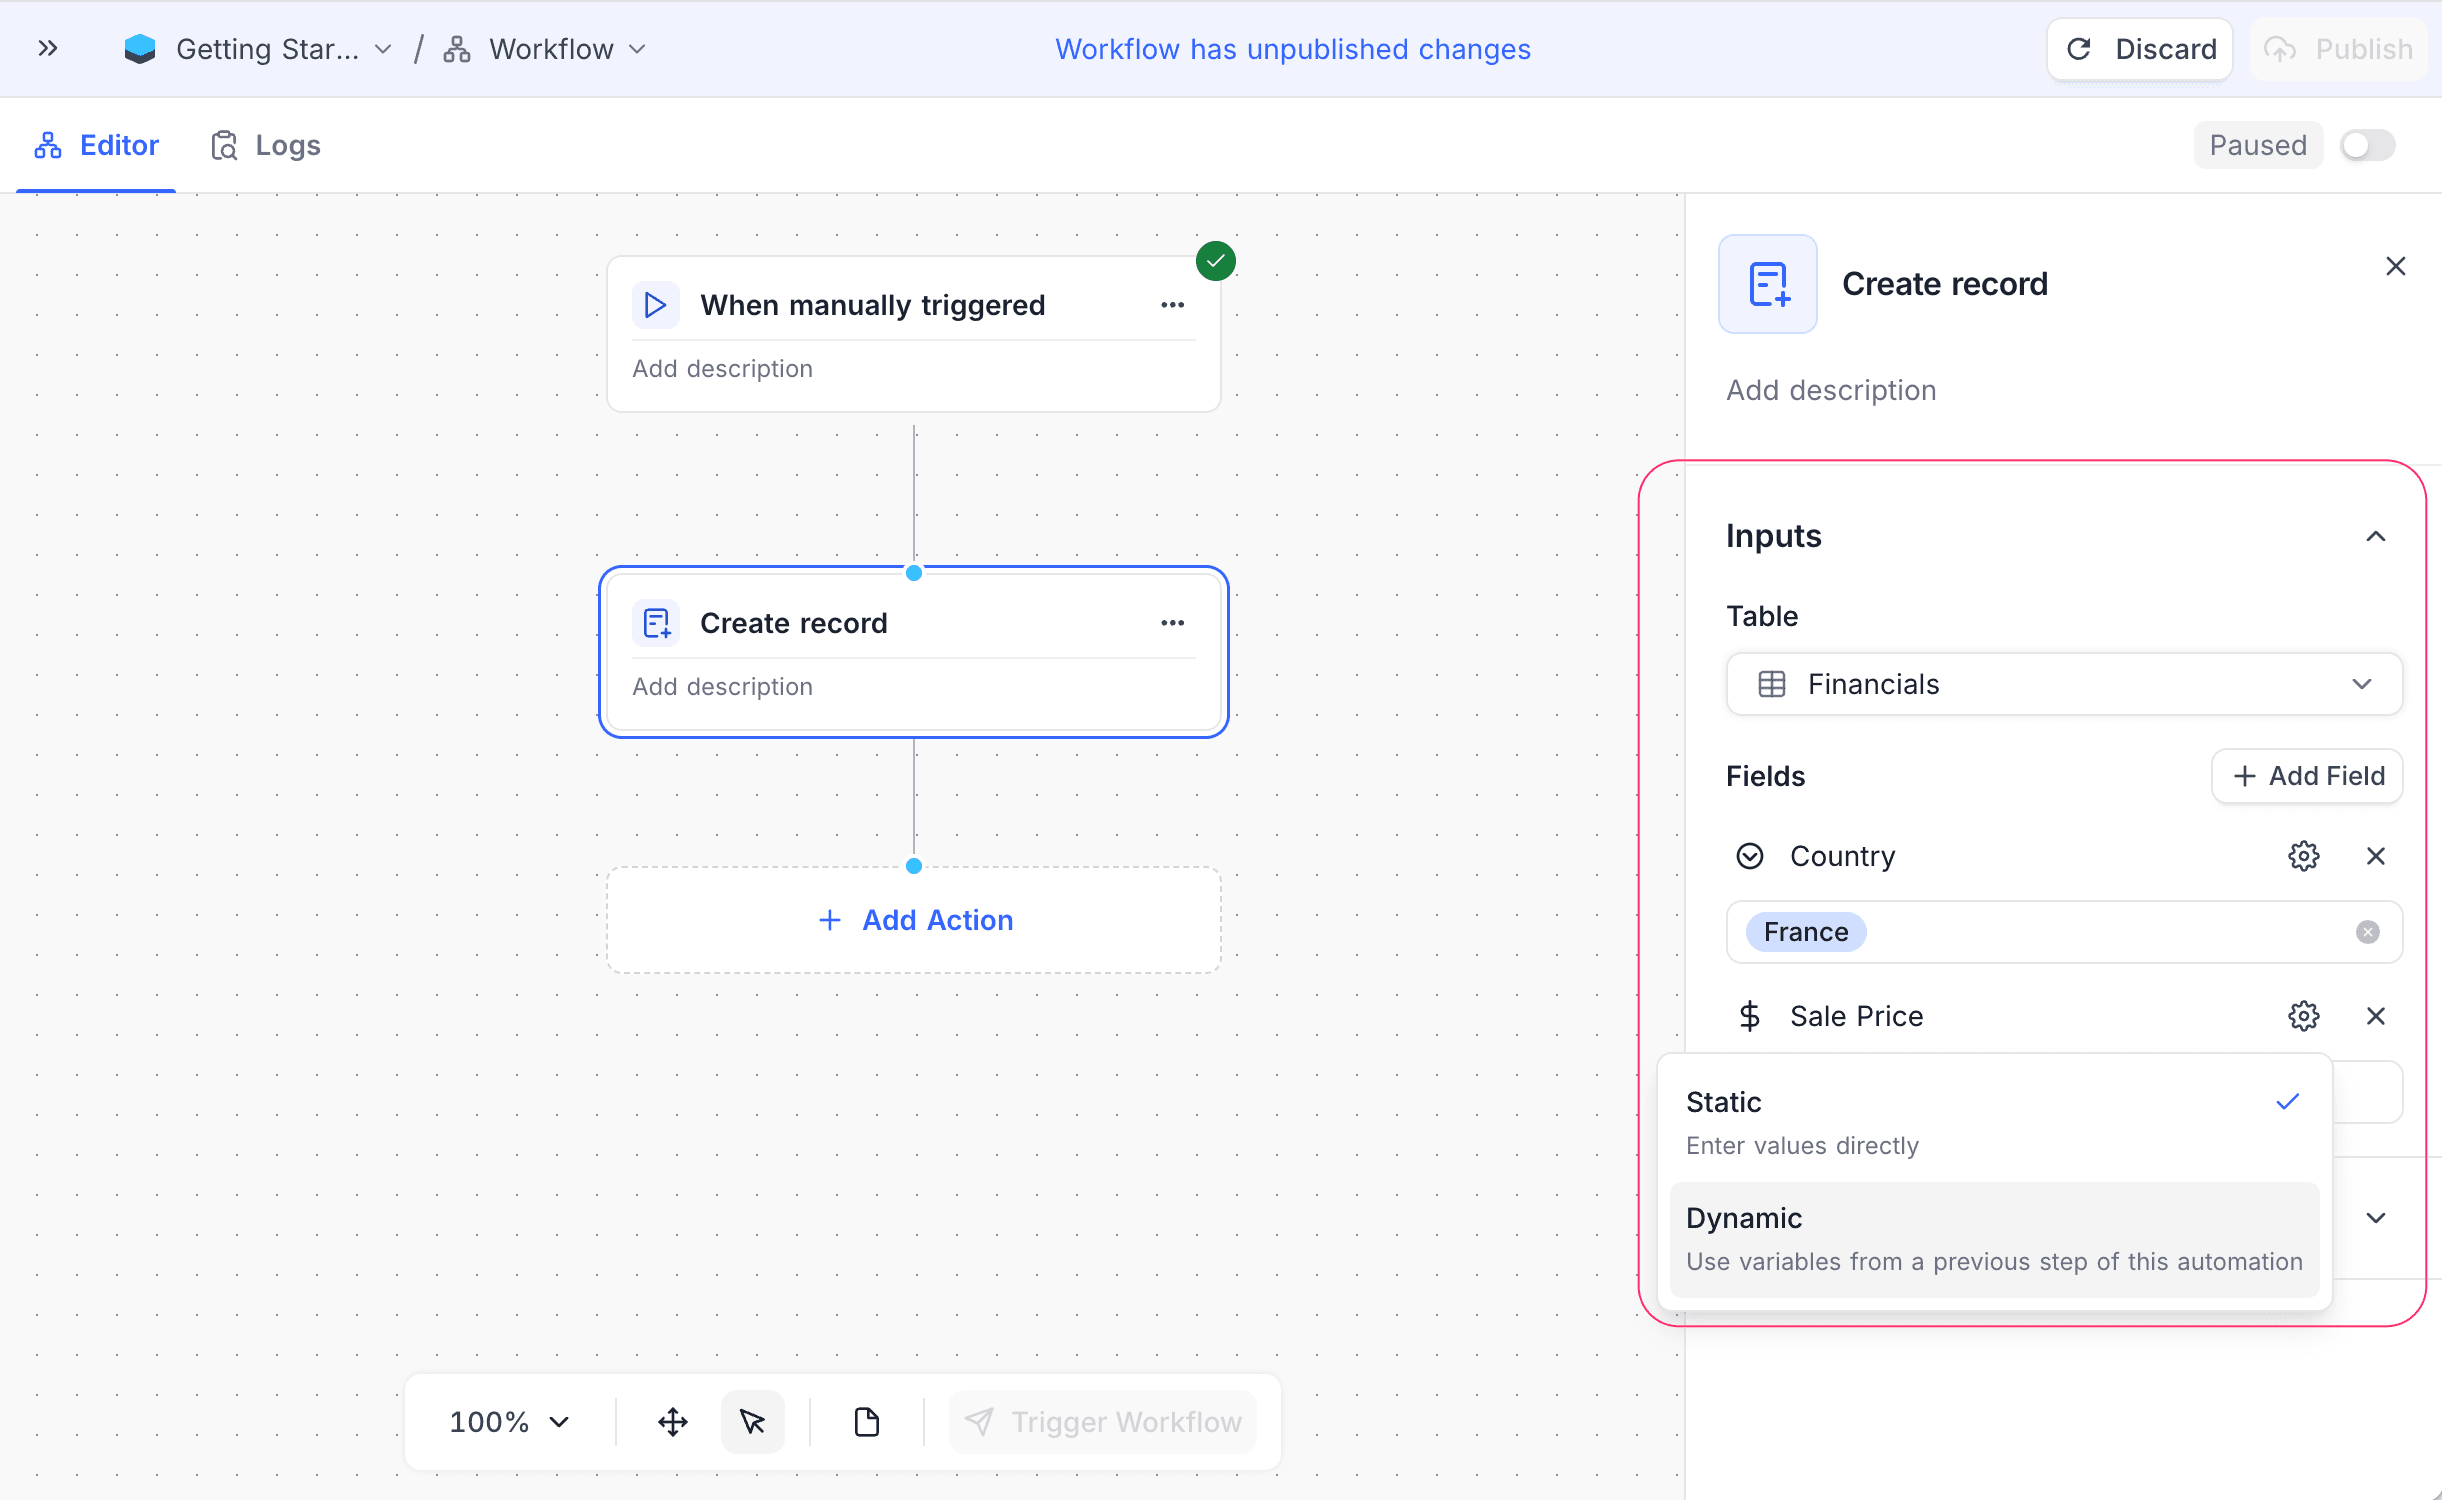Screen dimensions: 2442x1500
Task: Select the Dynamic input mode option
Action: pos(1995,1238)
